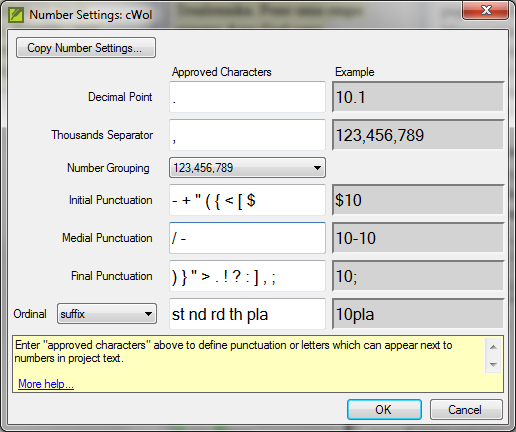The height and width of the screenshot is (432, 516).
Task: Click the Medial Punctuation input field
Action: click(247, 238)
